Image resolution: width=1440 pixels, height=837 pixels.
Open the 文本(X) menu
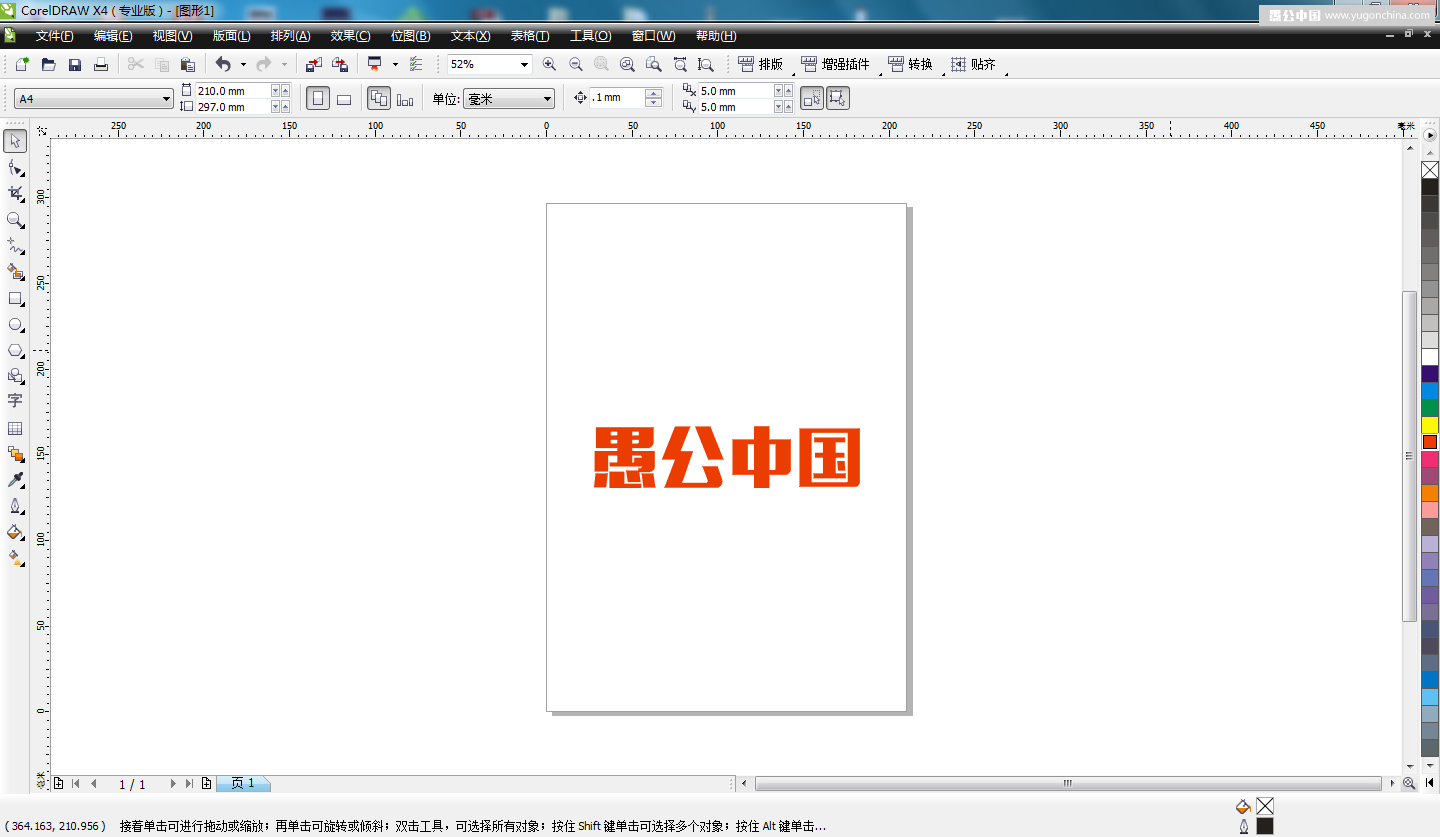pyautogui.click(x=470, y=36)
